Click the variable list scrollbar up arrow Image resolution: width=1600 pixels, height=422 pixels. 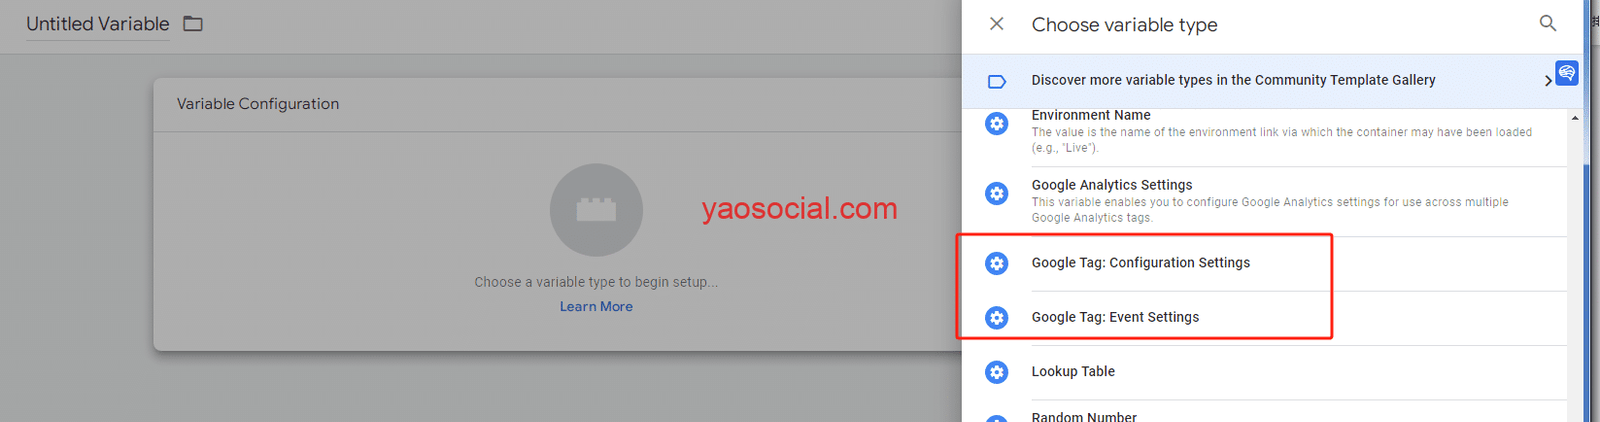pyautogui.click(x=1575, y=118)
